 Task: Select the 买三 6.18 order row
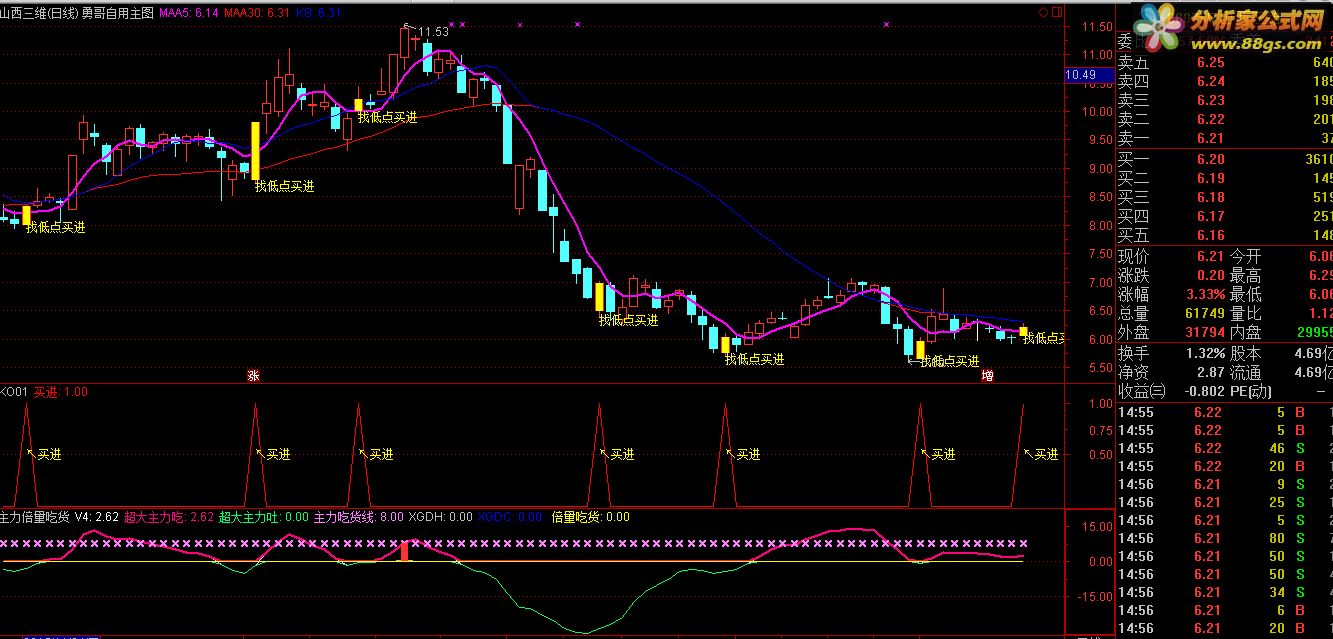(x=1224, y=197)
